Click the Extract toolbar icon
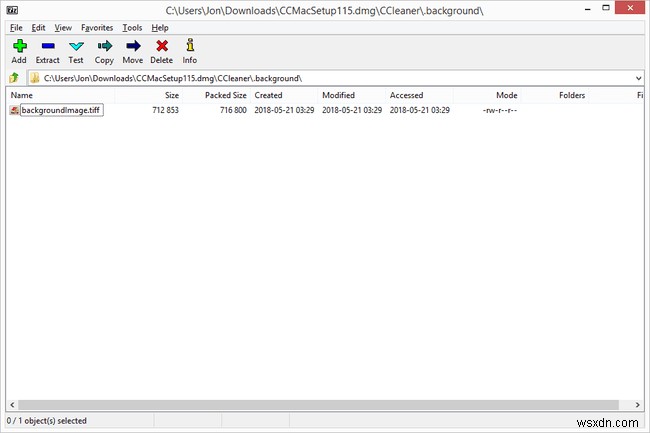 [48, 46]
